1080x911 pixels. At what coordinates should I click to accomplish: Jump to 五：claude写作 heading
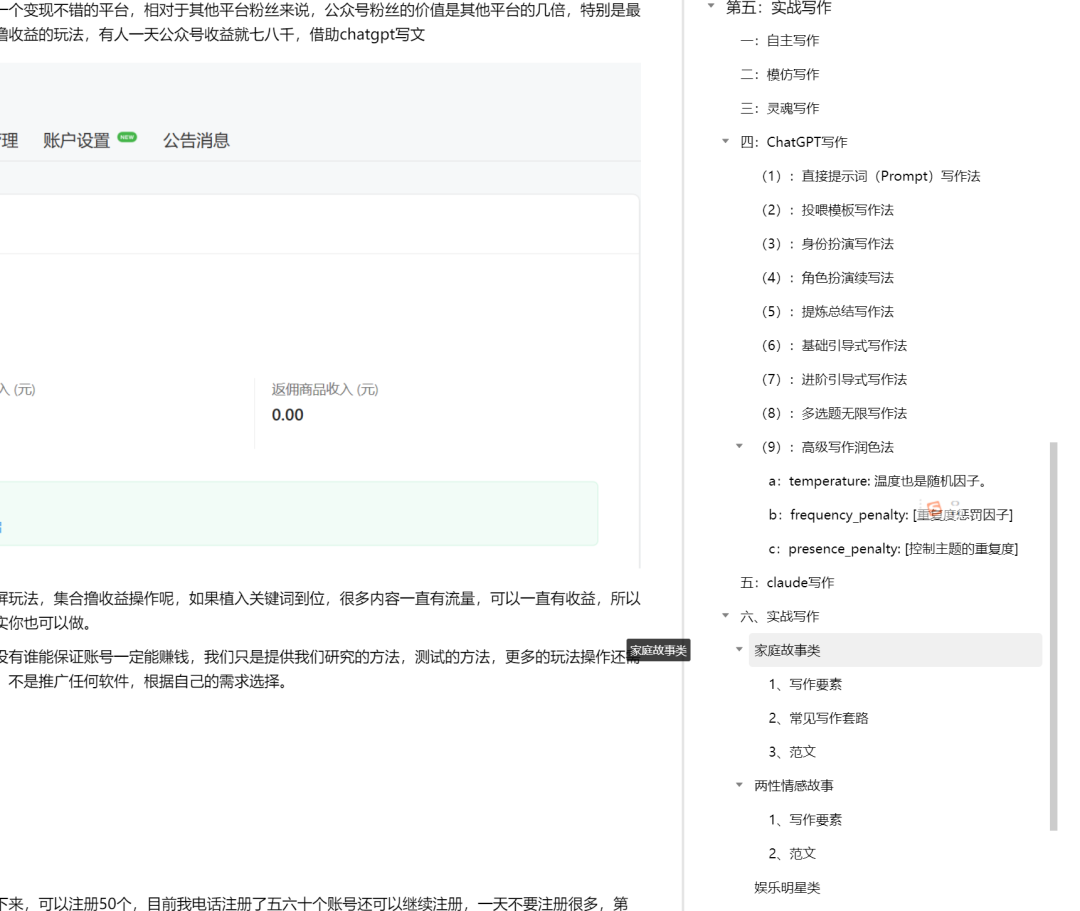tap(786, 583)
